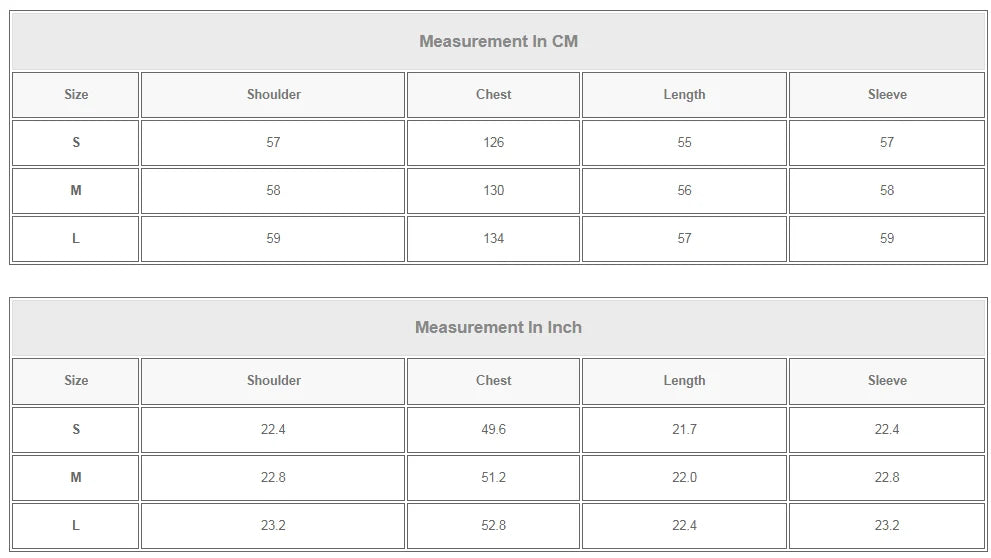The image size is (991, 558).
Task: Select the chest value 130 for size M
Action: coord(493,190)
